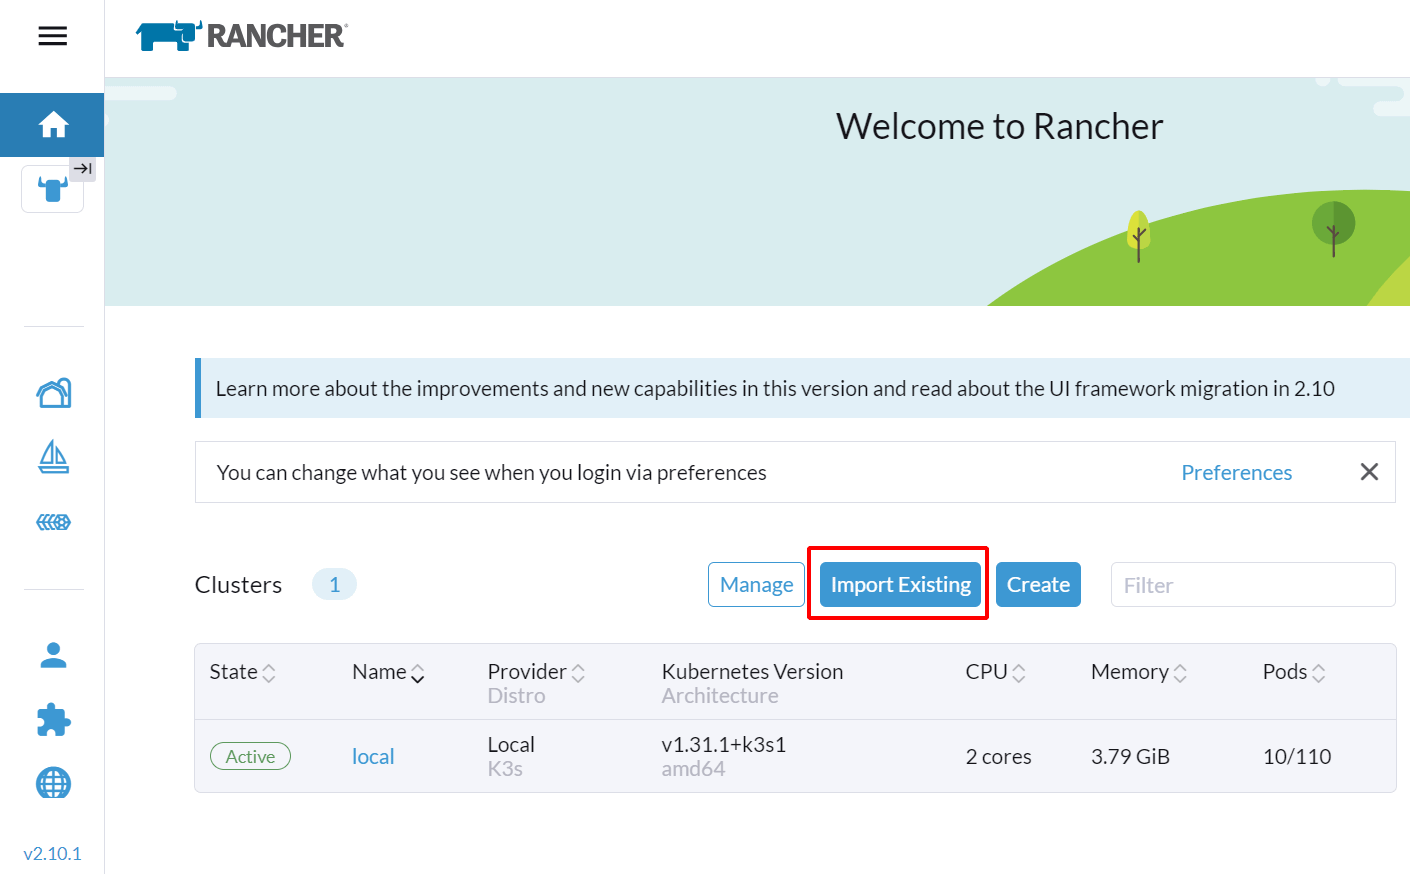Open Global Settings globe icon
The height and width of the screenshot is (874, 1410).
point(54,783)
